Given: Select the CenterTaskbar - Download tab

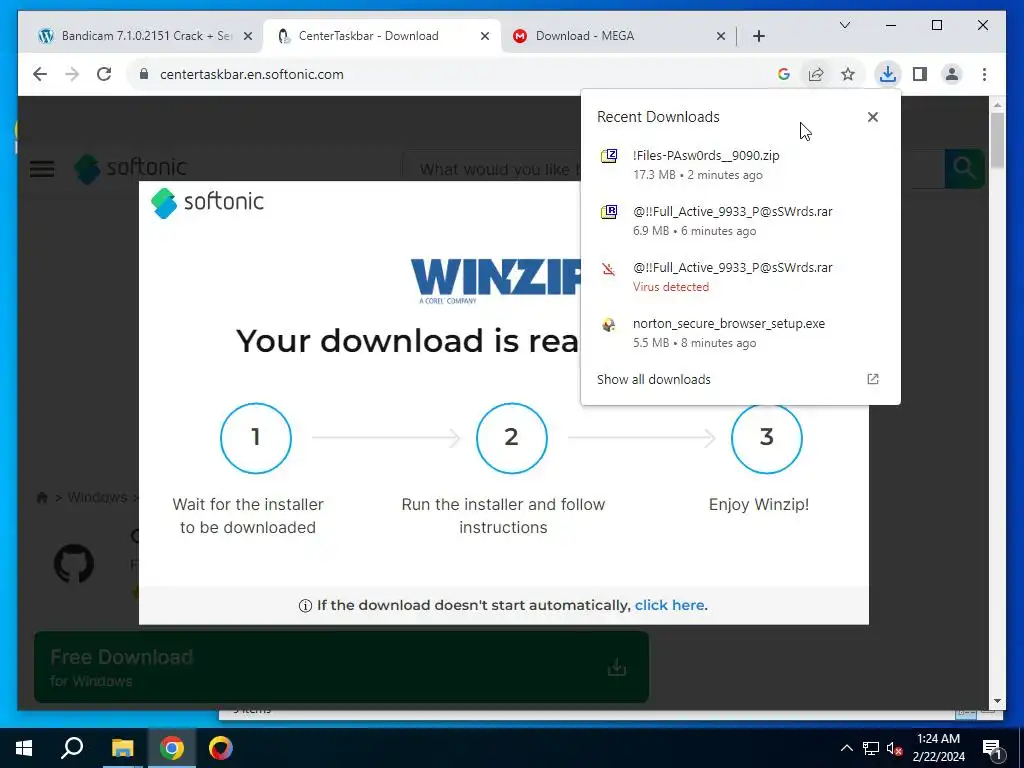Looking at the screenshot, I should pos(382,36).
